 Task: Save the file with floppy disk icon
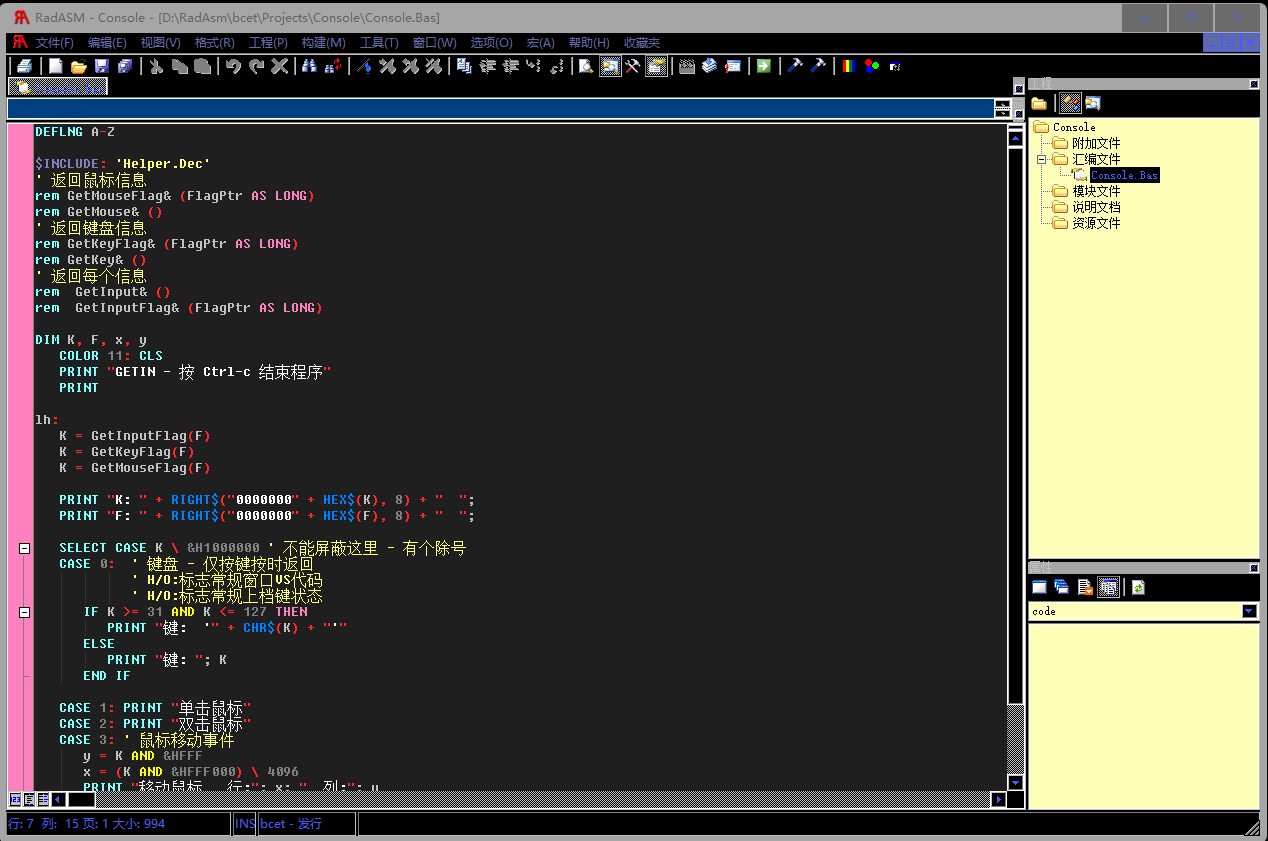101,66
